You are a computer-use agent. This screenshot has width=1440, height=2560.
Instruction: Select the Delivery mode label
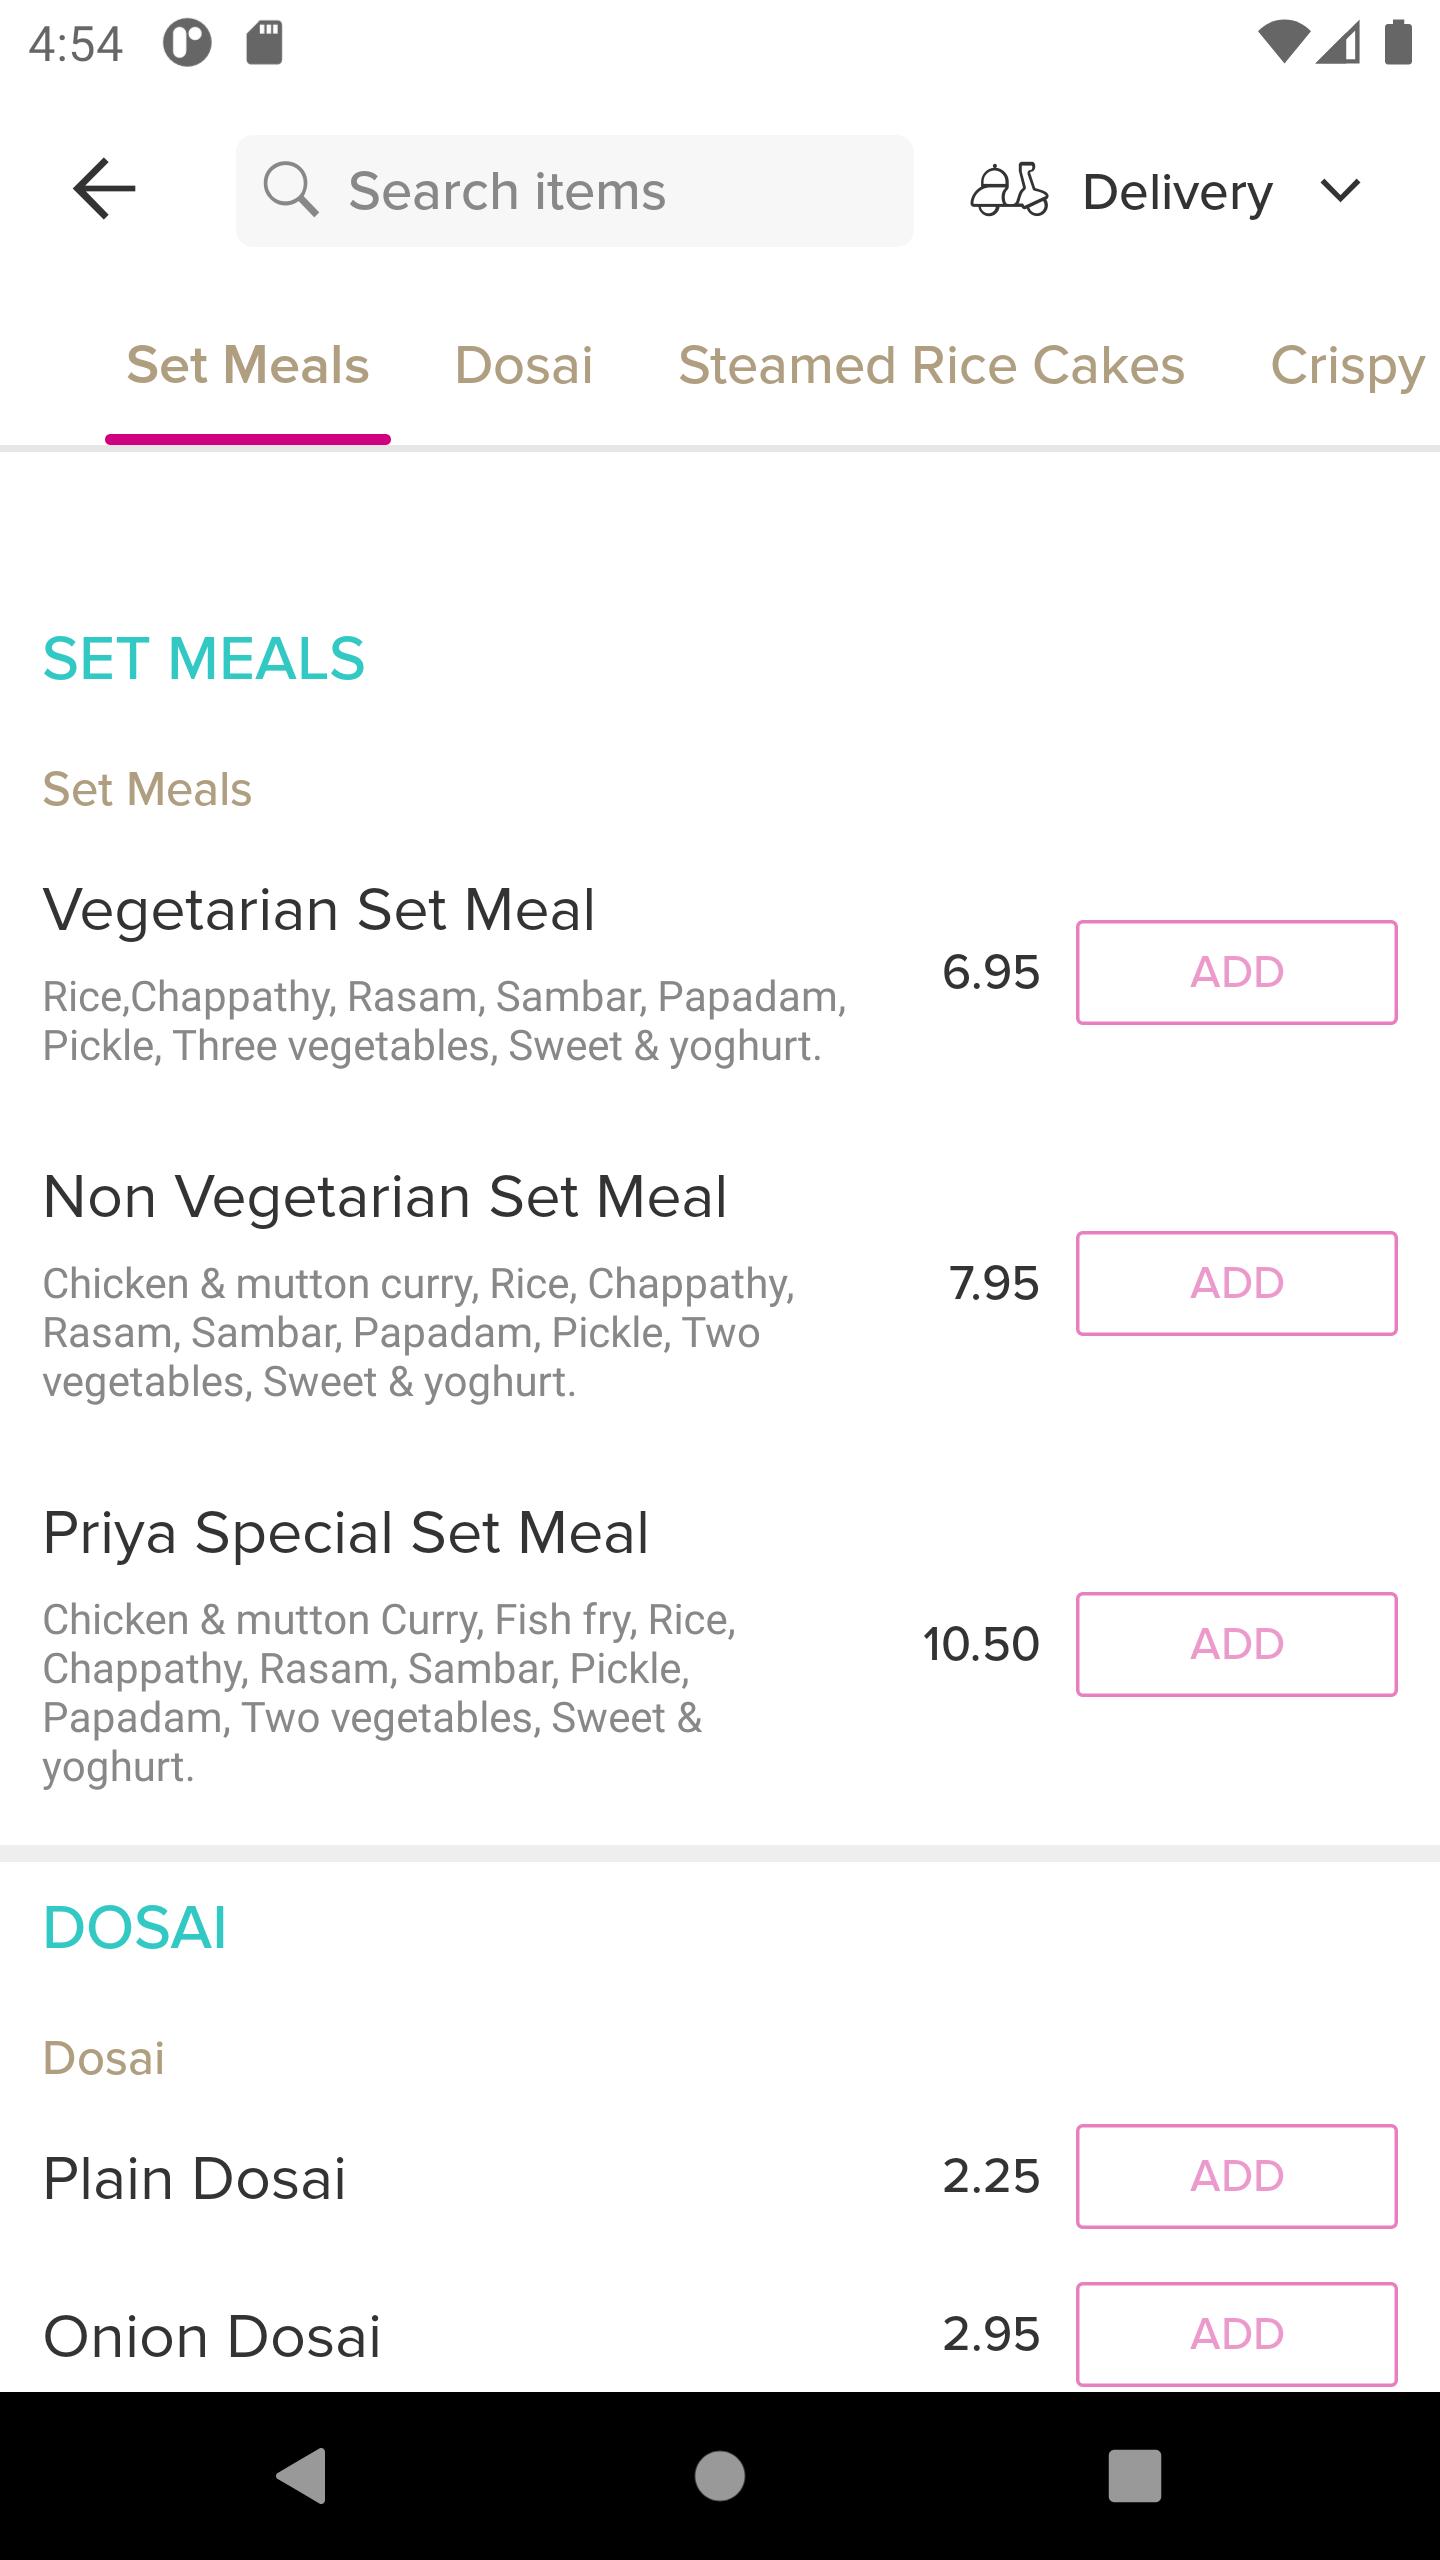1178,192
